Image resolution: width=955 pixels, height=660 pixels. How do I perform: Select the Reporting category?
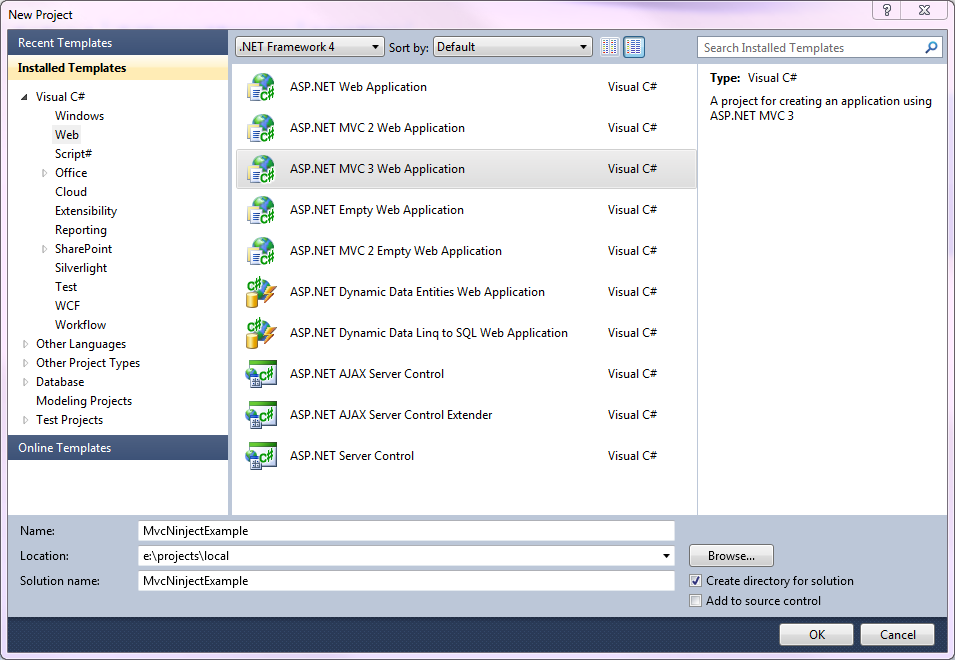[81, 230]
